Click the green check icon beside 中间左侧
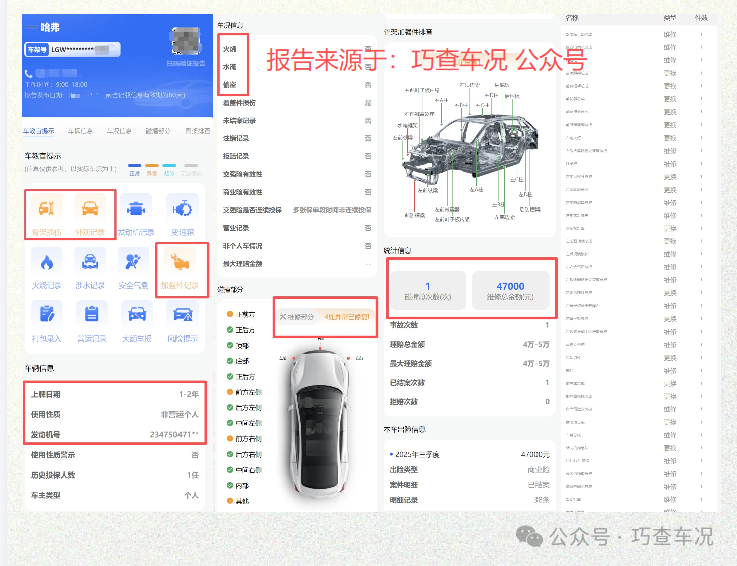737x566 pixels. (x=230, y=423)
